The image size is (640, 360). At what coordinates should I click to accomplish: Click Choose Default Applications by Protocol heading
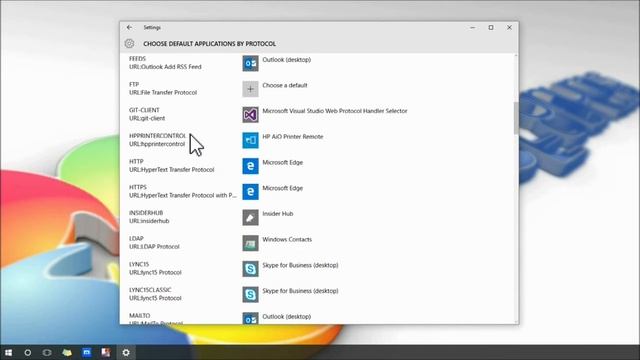[209, 44]
